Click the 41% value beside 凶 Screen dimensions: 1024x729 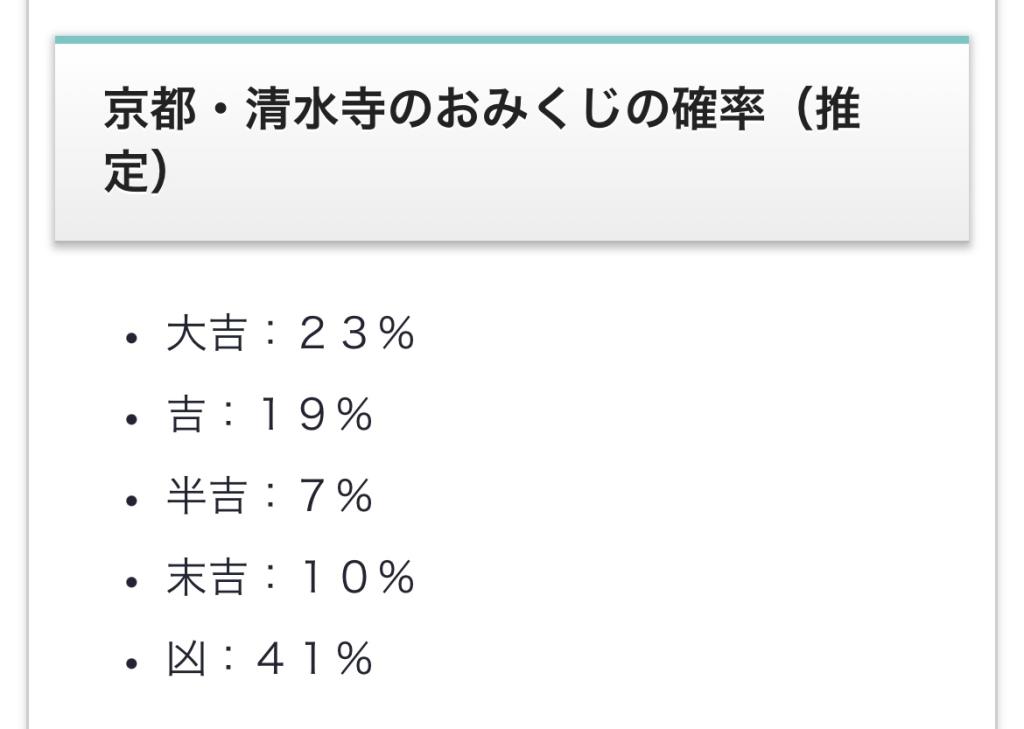point(314,660)
